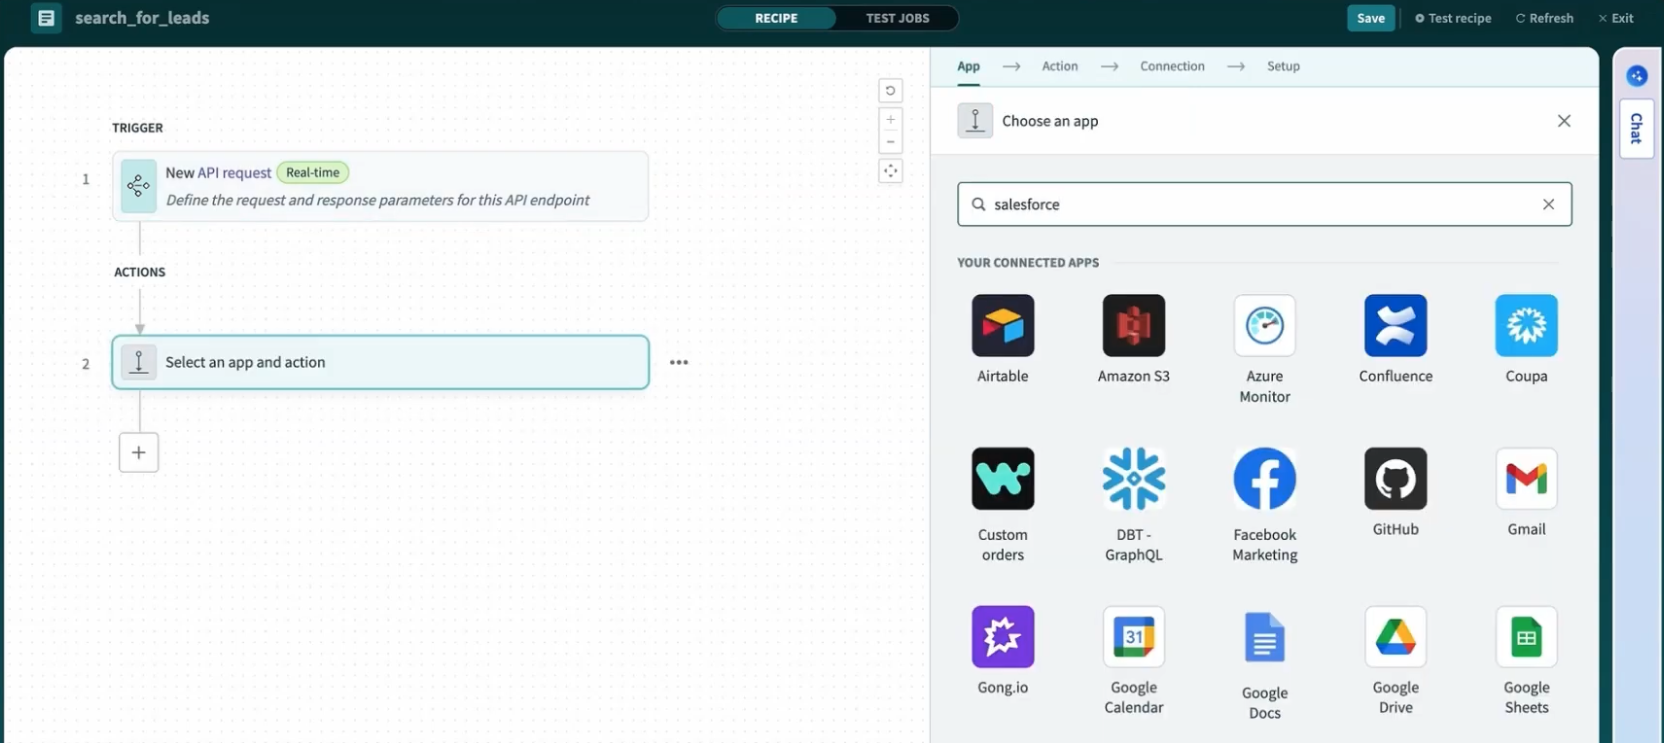Click the app search field
Viewport: 1664px width, 743px height.
click(1264, 204)
